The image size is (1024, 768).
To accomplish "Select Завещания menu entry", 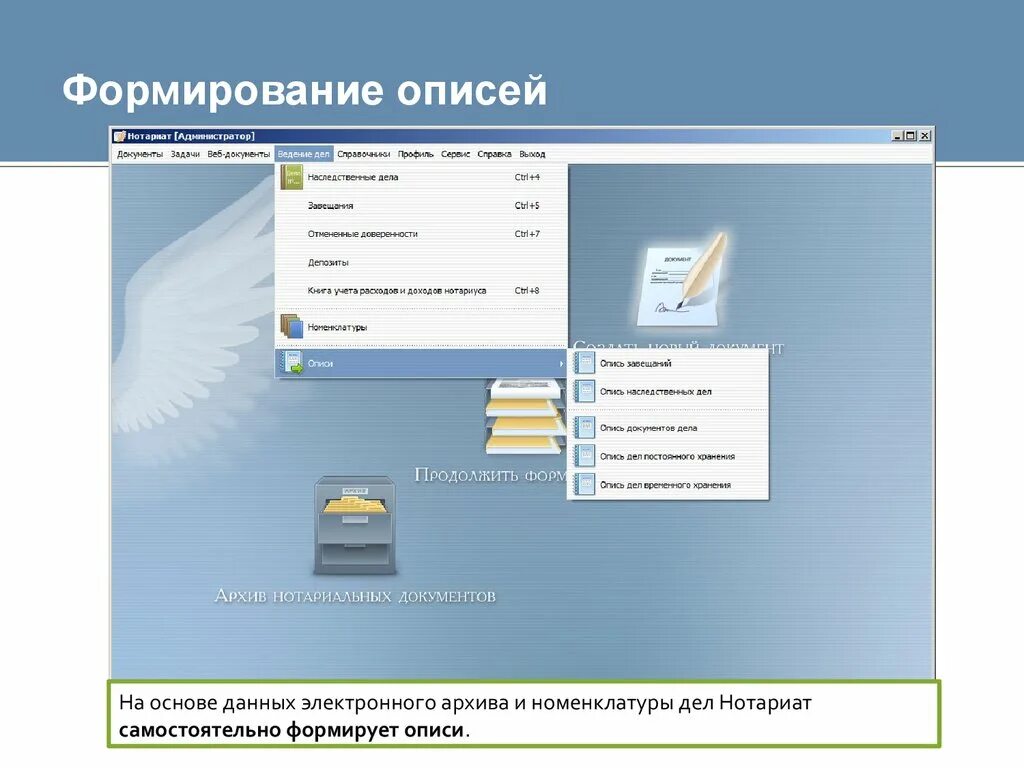I will pos(421,206).
